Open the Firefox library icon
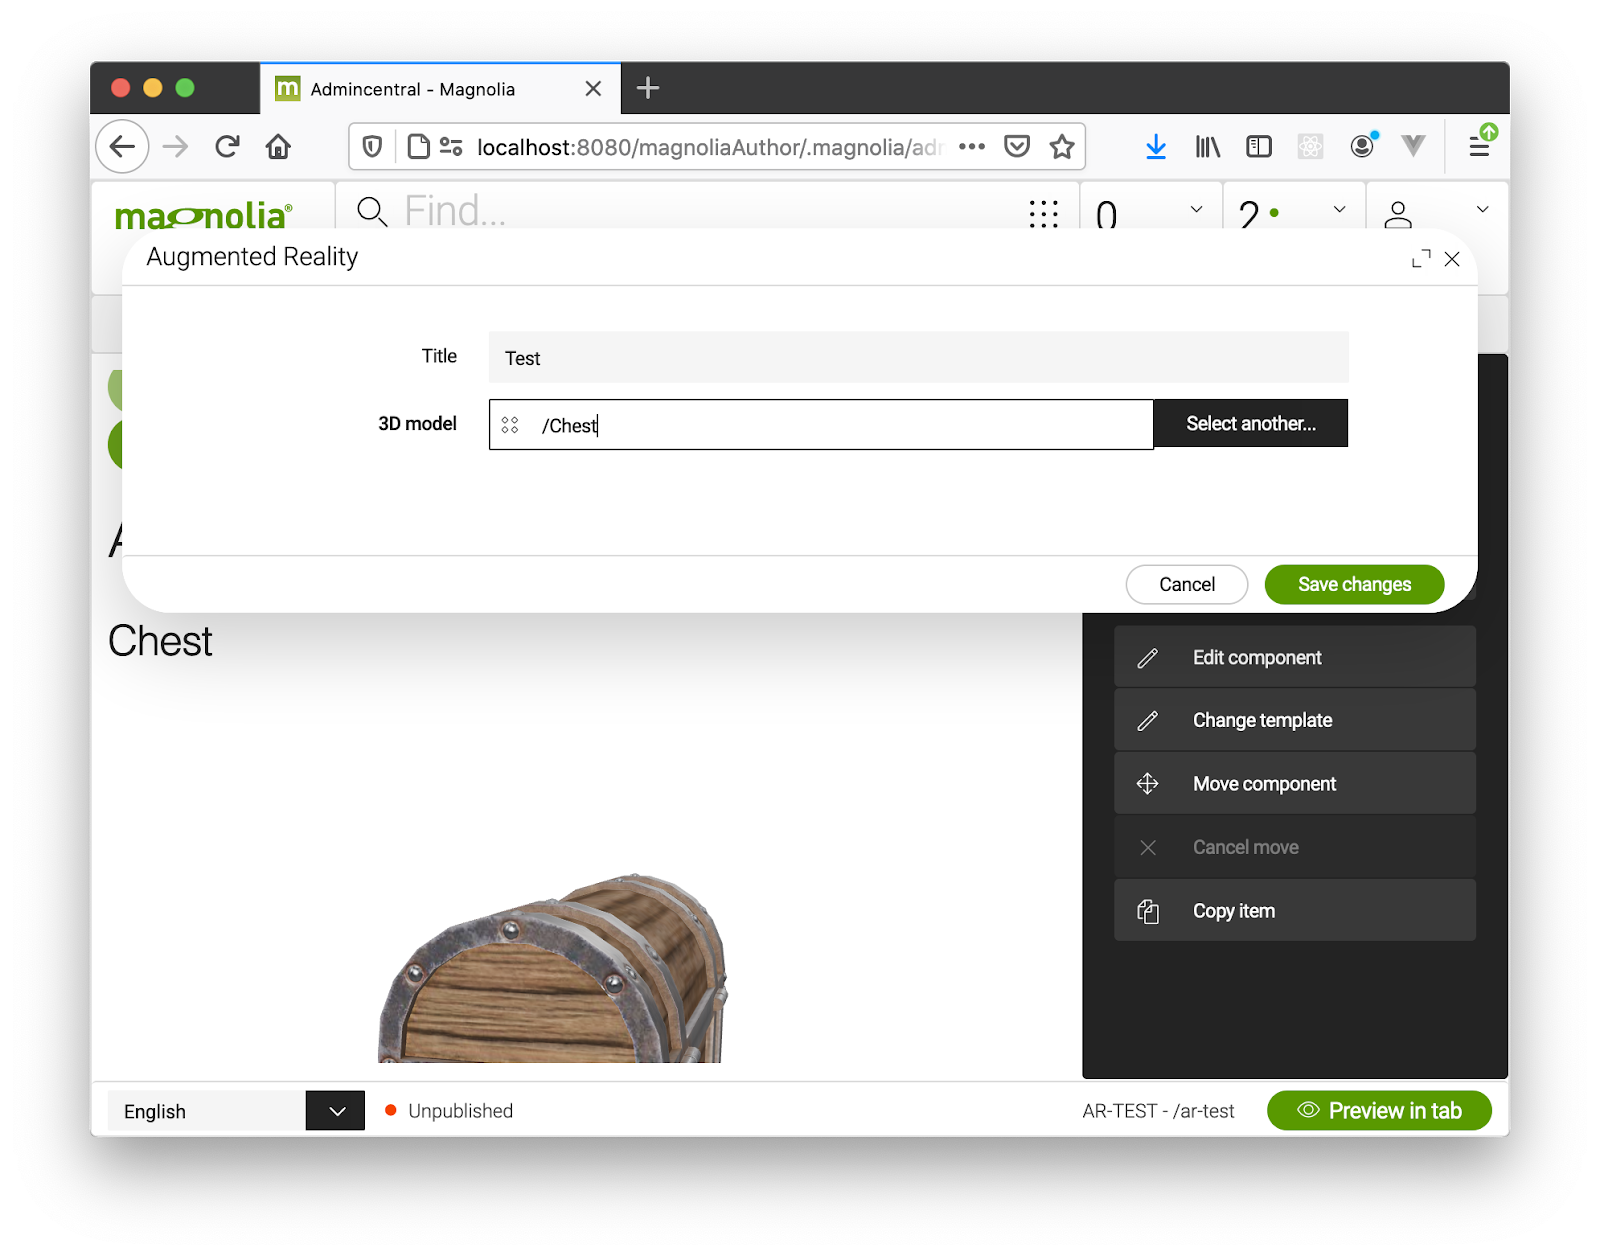This screenshot has width=1600, height=1256. 1207,147
